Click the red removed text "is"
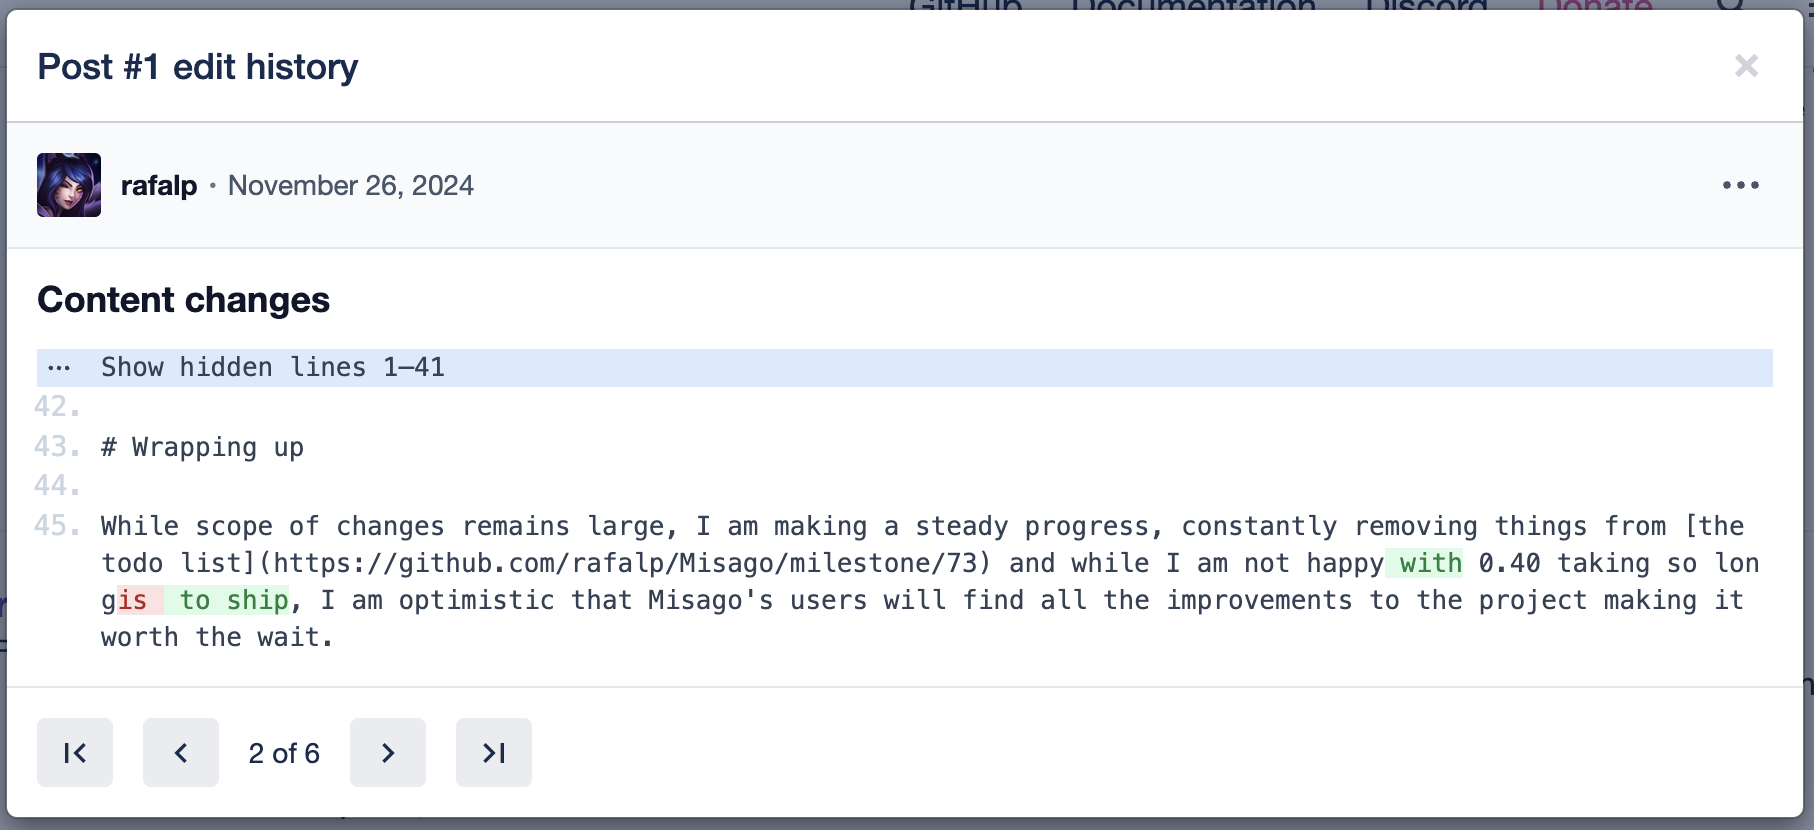This screenshot has width=1814, height=830. 133,601
